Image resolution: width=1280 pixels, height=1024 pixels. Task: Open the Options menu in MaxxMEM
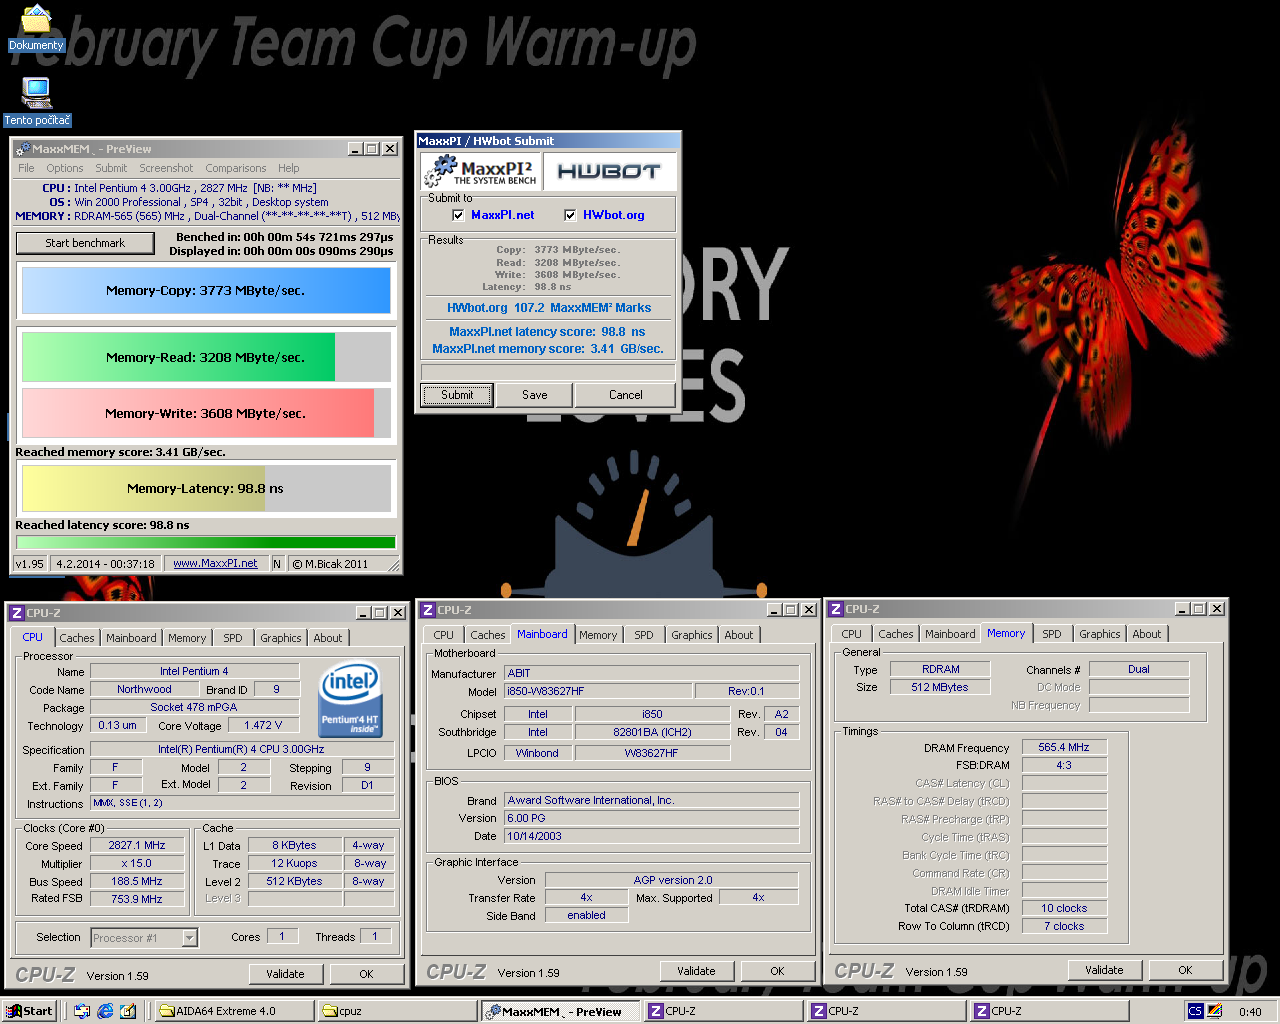65,168
